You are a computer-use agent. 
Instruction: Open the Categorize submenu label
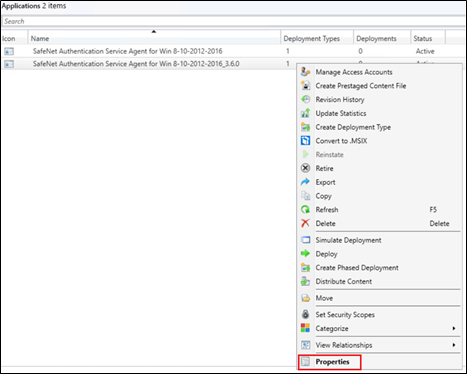[x=332, y=328]
